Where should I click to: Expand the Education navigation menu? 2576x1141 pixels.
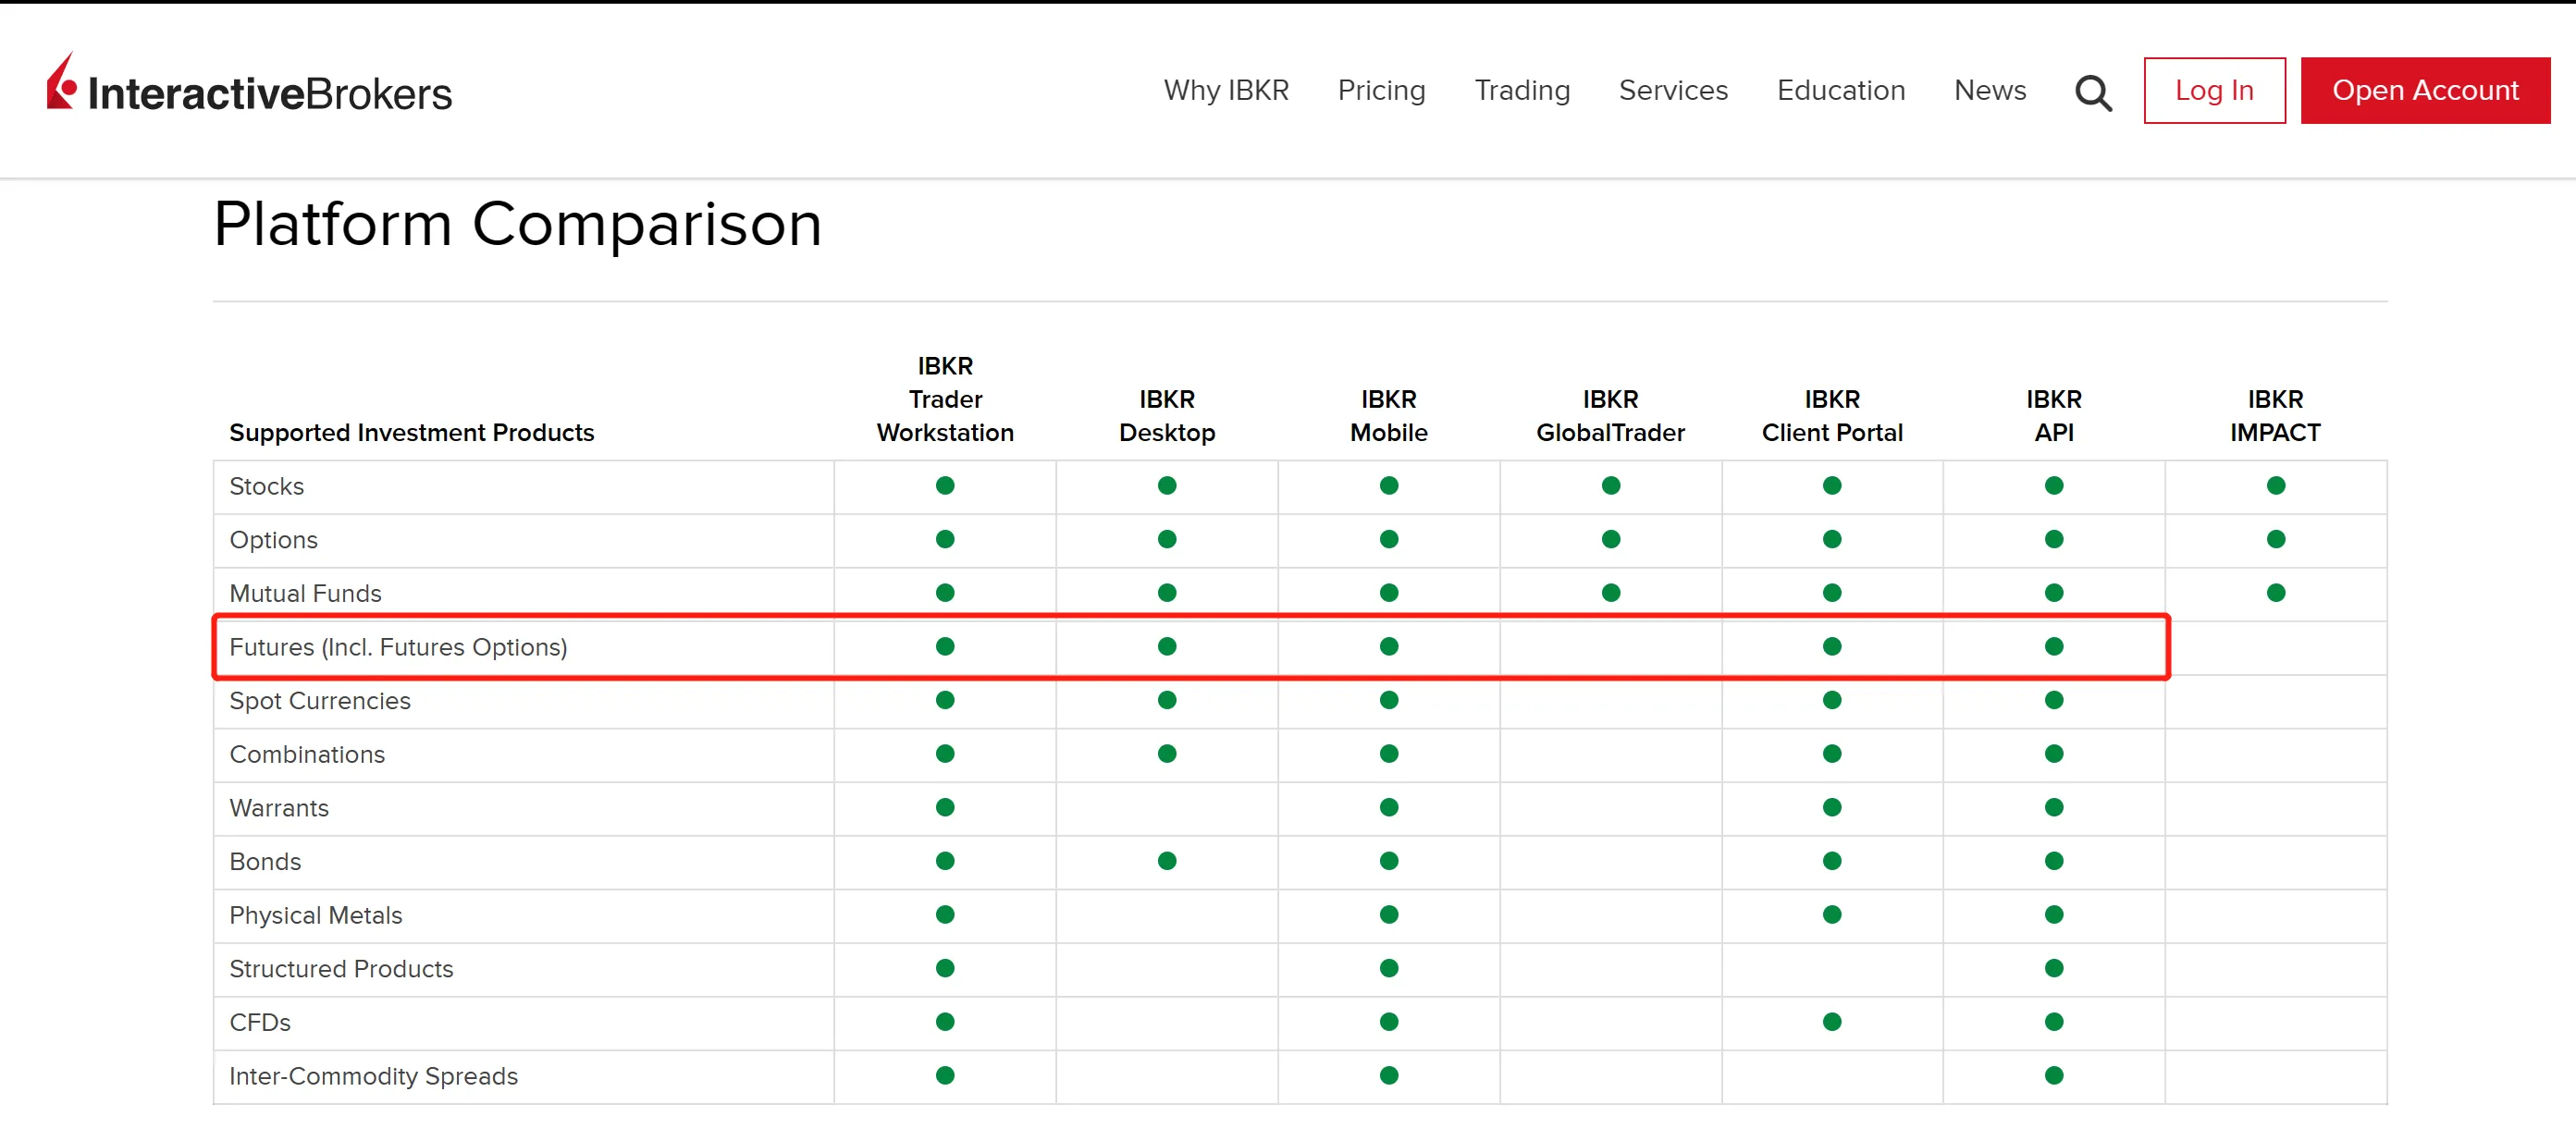tap(1840, 91)
